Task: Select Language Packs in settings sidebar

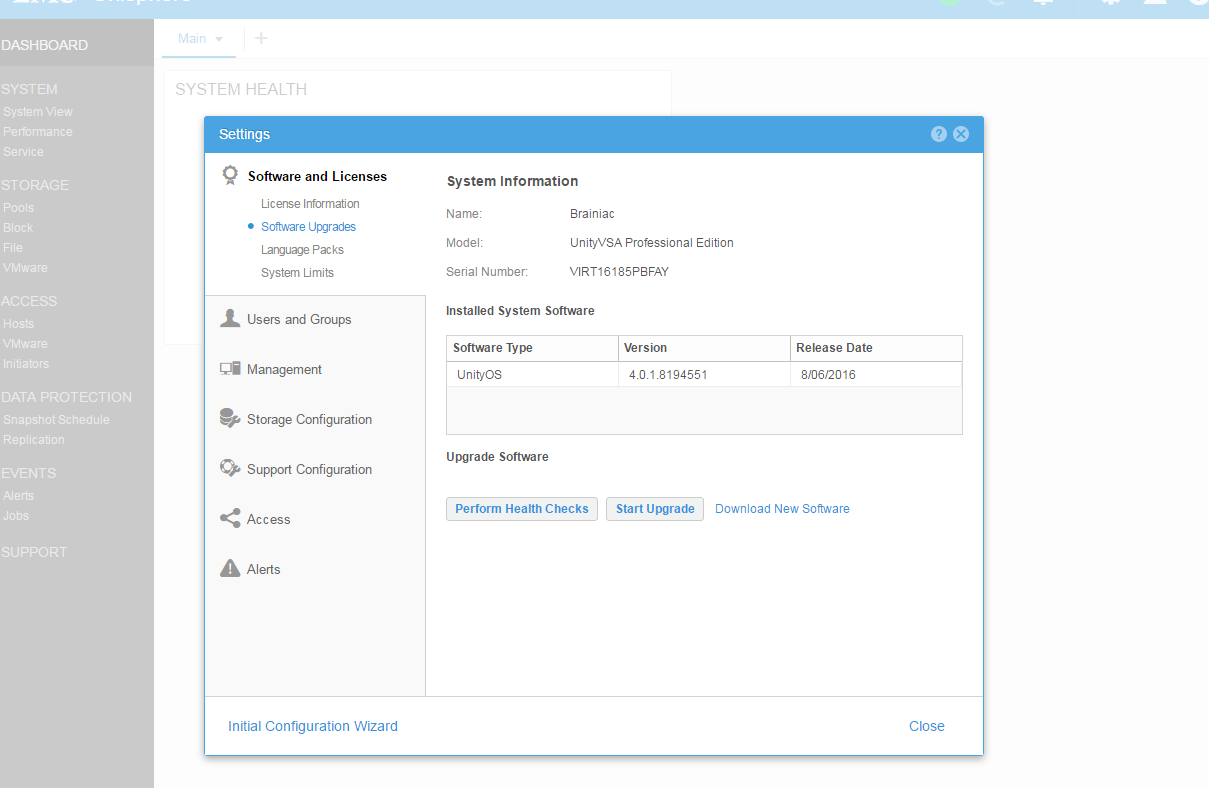Action: point(302,250)
